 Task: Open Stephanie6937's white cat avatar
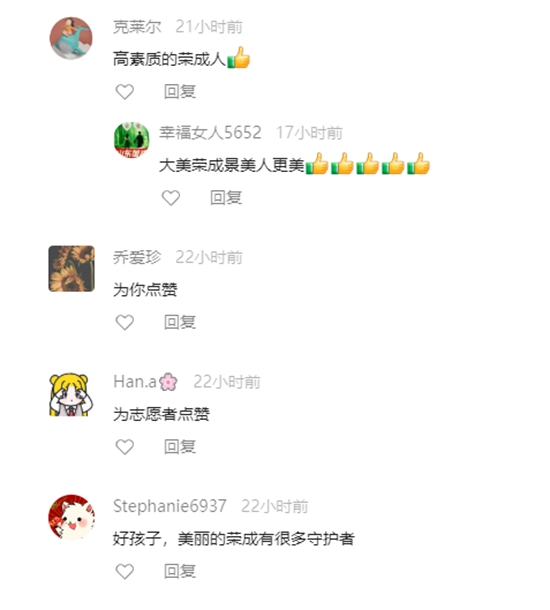pyautogui.click(x=72, y=518)
